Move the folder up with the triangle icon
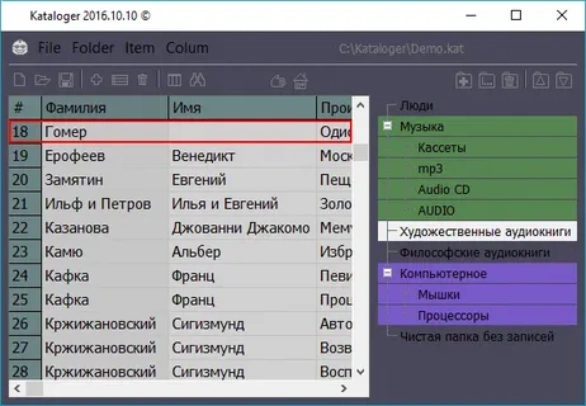This screenshot has width=586, height=406. [540, 80]
